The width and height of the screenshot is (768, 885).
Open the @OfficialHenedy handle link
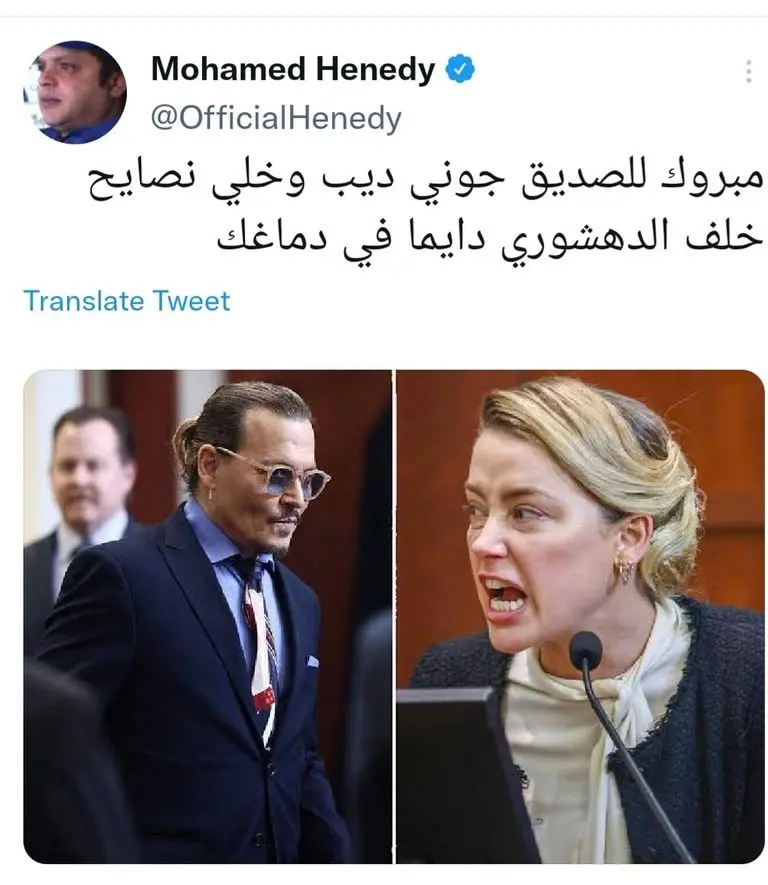click(x=276, y=118)
